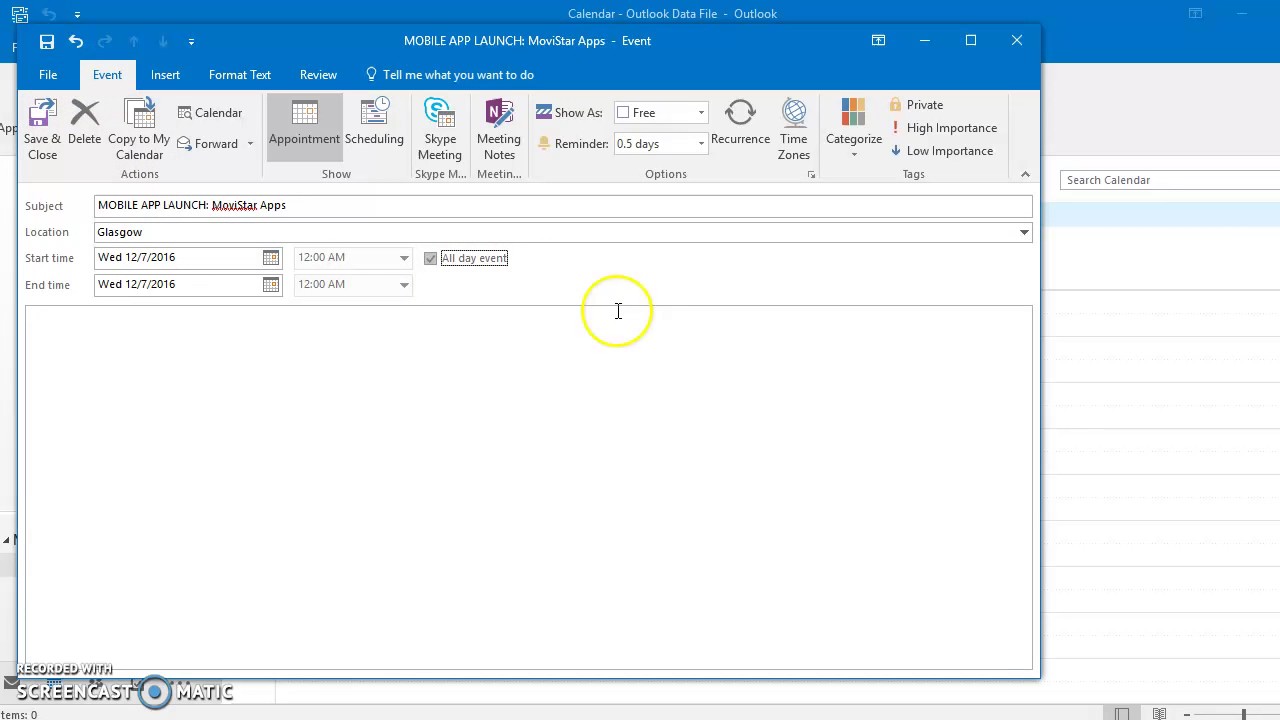
Task: Open the Insert tab
Action: (165, 75)
